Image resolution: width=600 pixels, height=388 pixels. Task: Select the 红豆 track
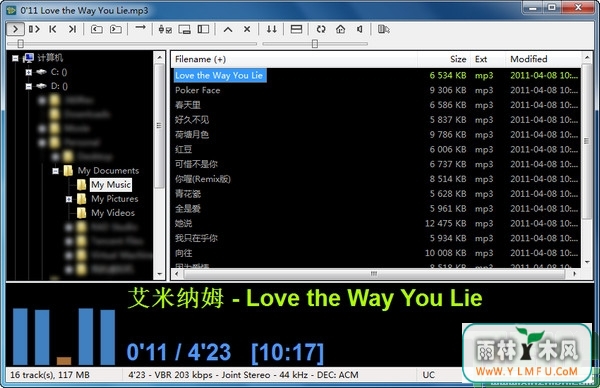pyautogui.click(x=184, y=150)
